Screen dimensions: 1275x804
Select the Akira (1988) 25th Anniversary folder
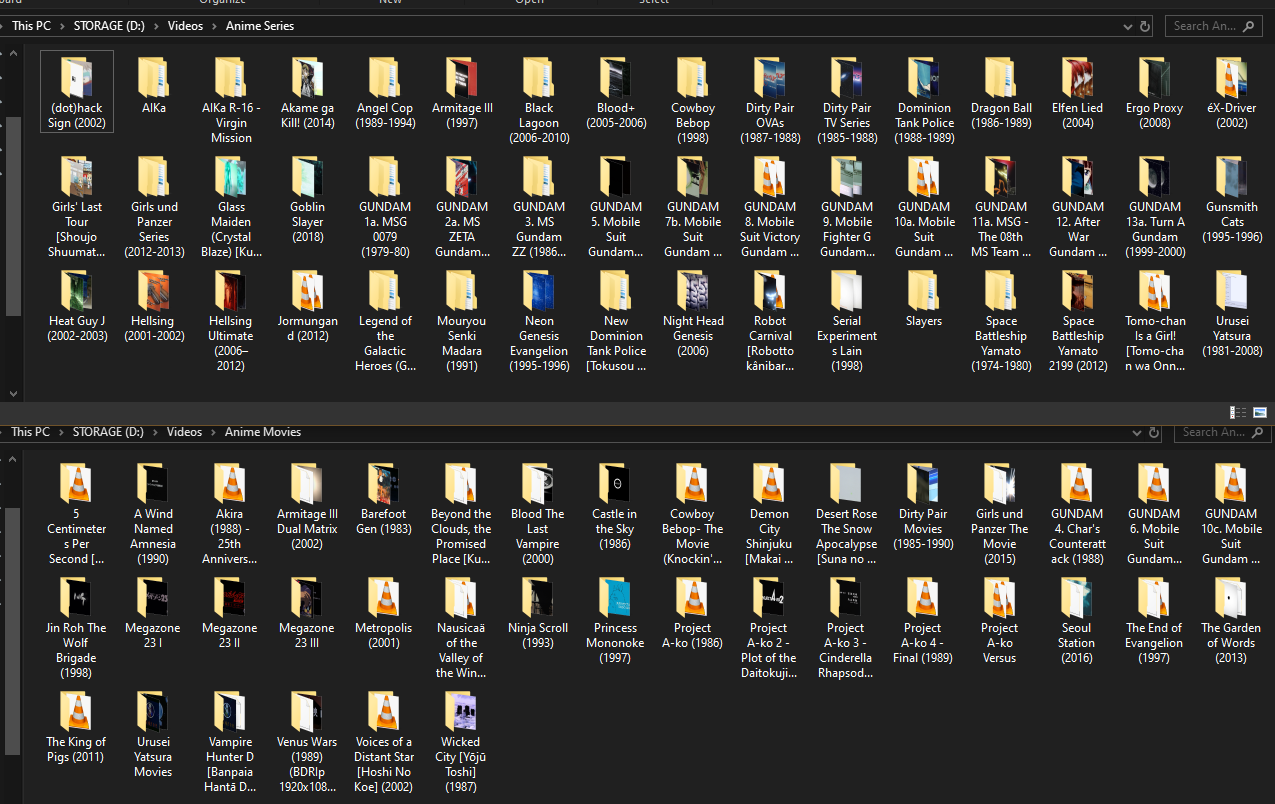click(x=230, y=512)
